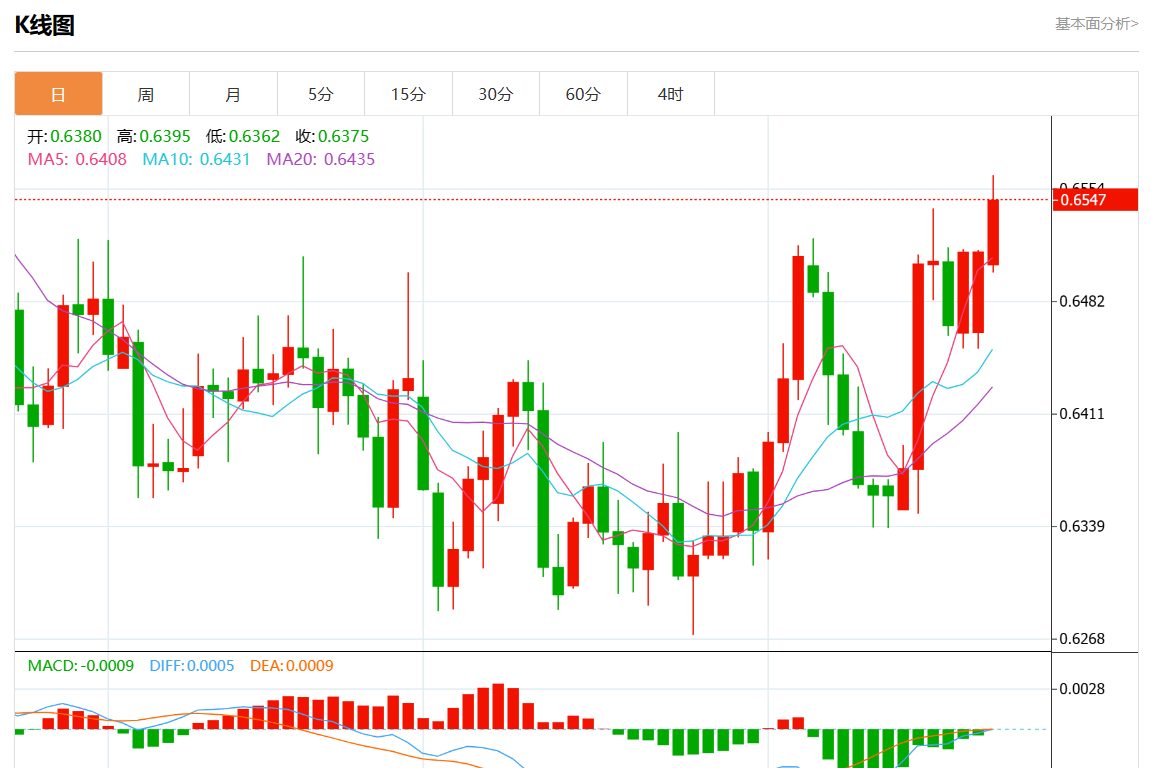1151x768 pixels.
Task: Click the 0.6482 price axis label
Action: click(x=1082, y=302)
